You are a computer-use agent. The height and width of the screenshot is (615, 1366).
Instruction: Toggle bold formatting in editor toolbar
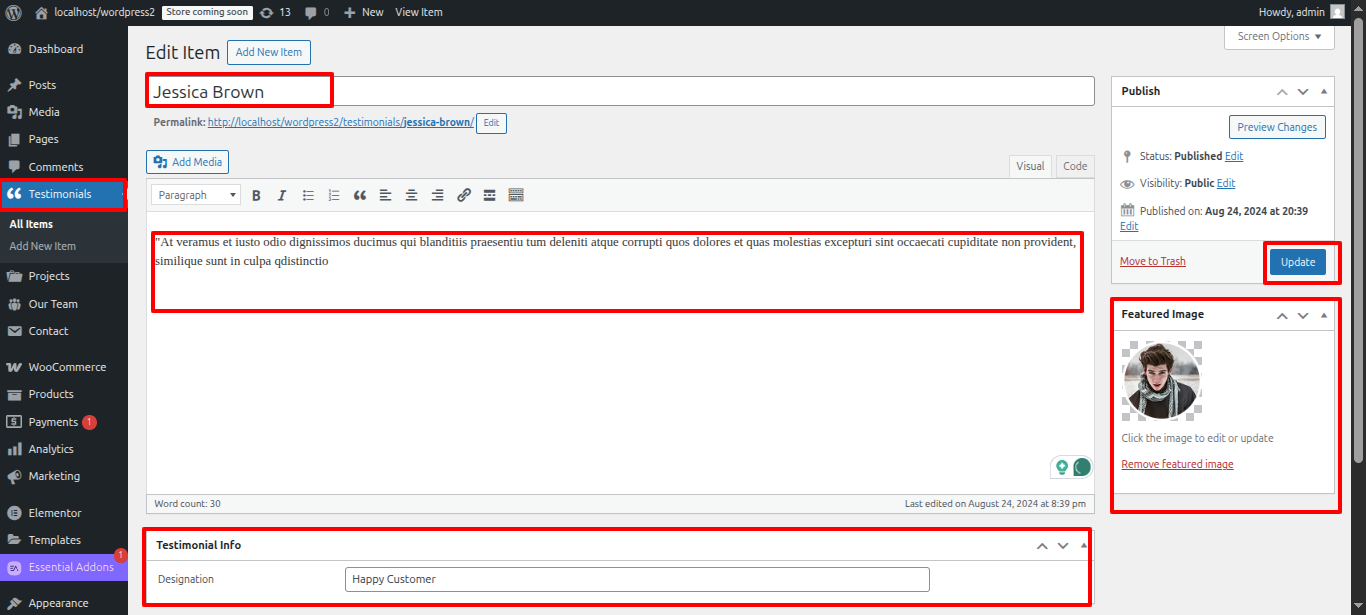(256, 196)
